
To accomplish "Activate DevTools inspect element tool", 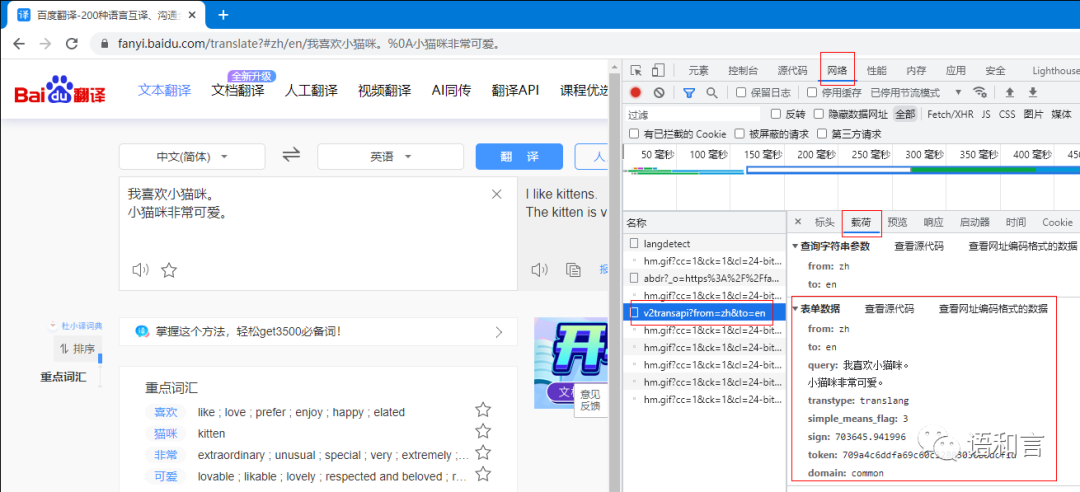I will [x=636, y=70].
